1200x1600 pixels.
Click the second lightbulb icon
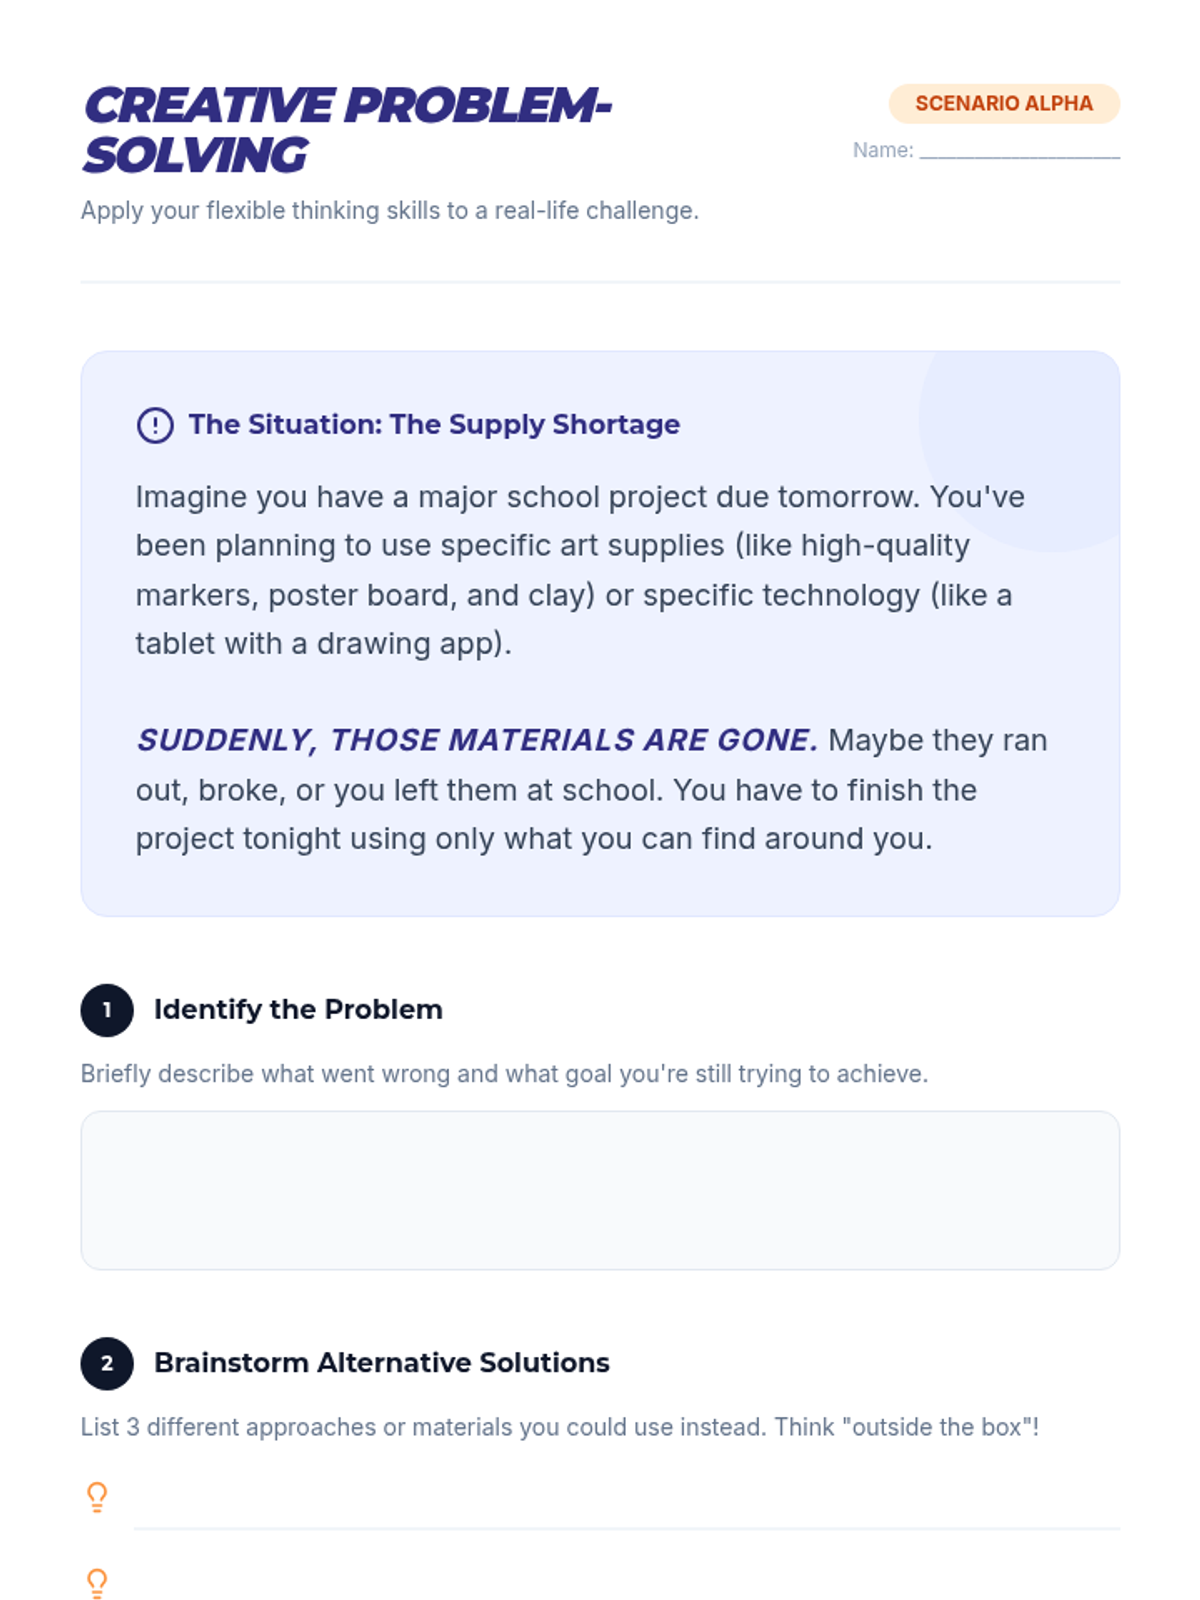(x=97, y=1582)
